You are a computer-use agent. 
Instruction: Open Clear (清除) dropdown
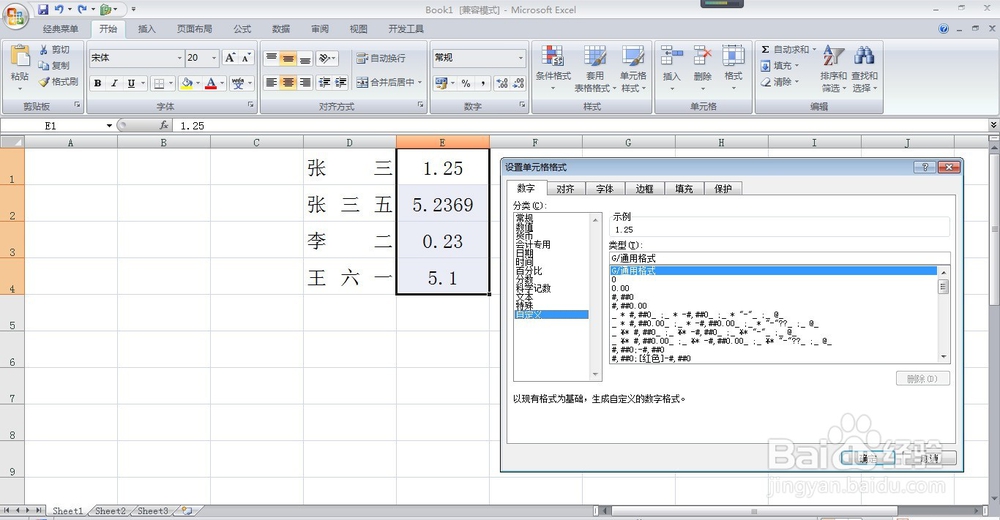tap(779, 82)
